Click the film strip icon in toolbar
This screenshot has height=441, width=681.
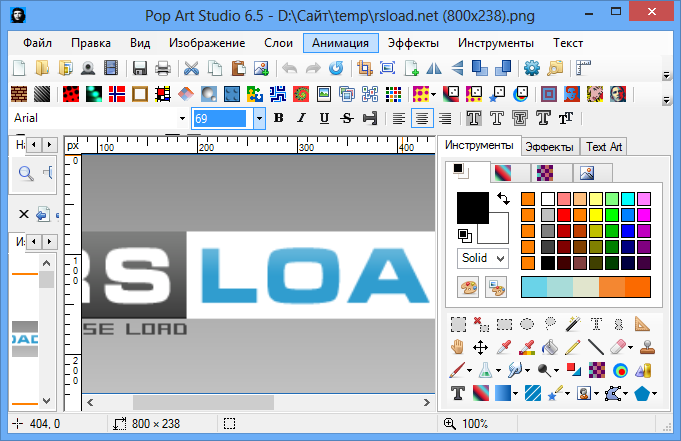point(111,68)
